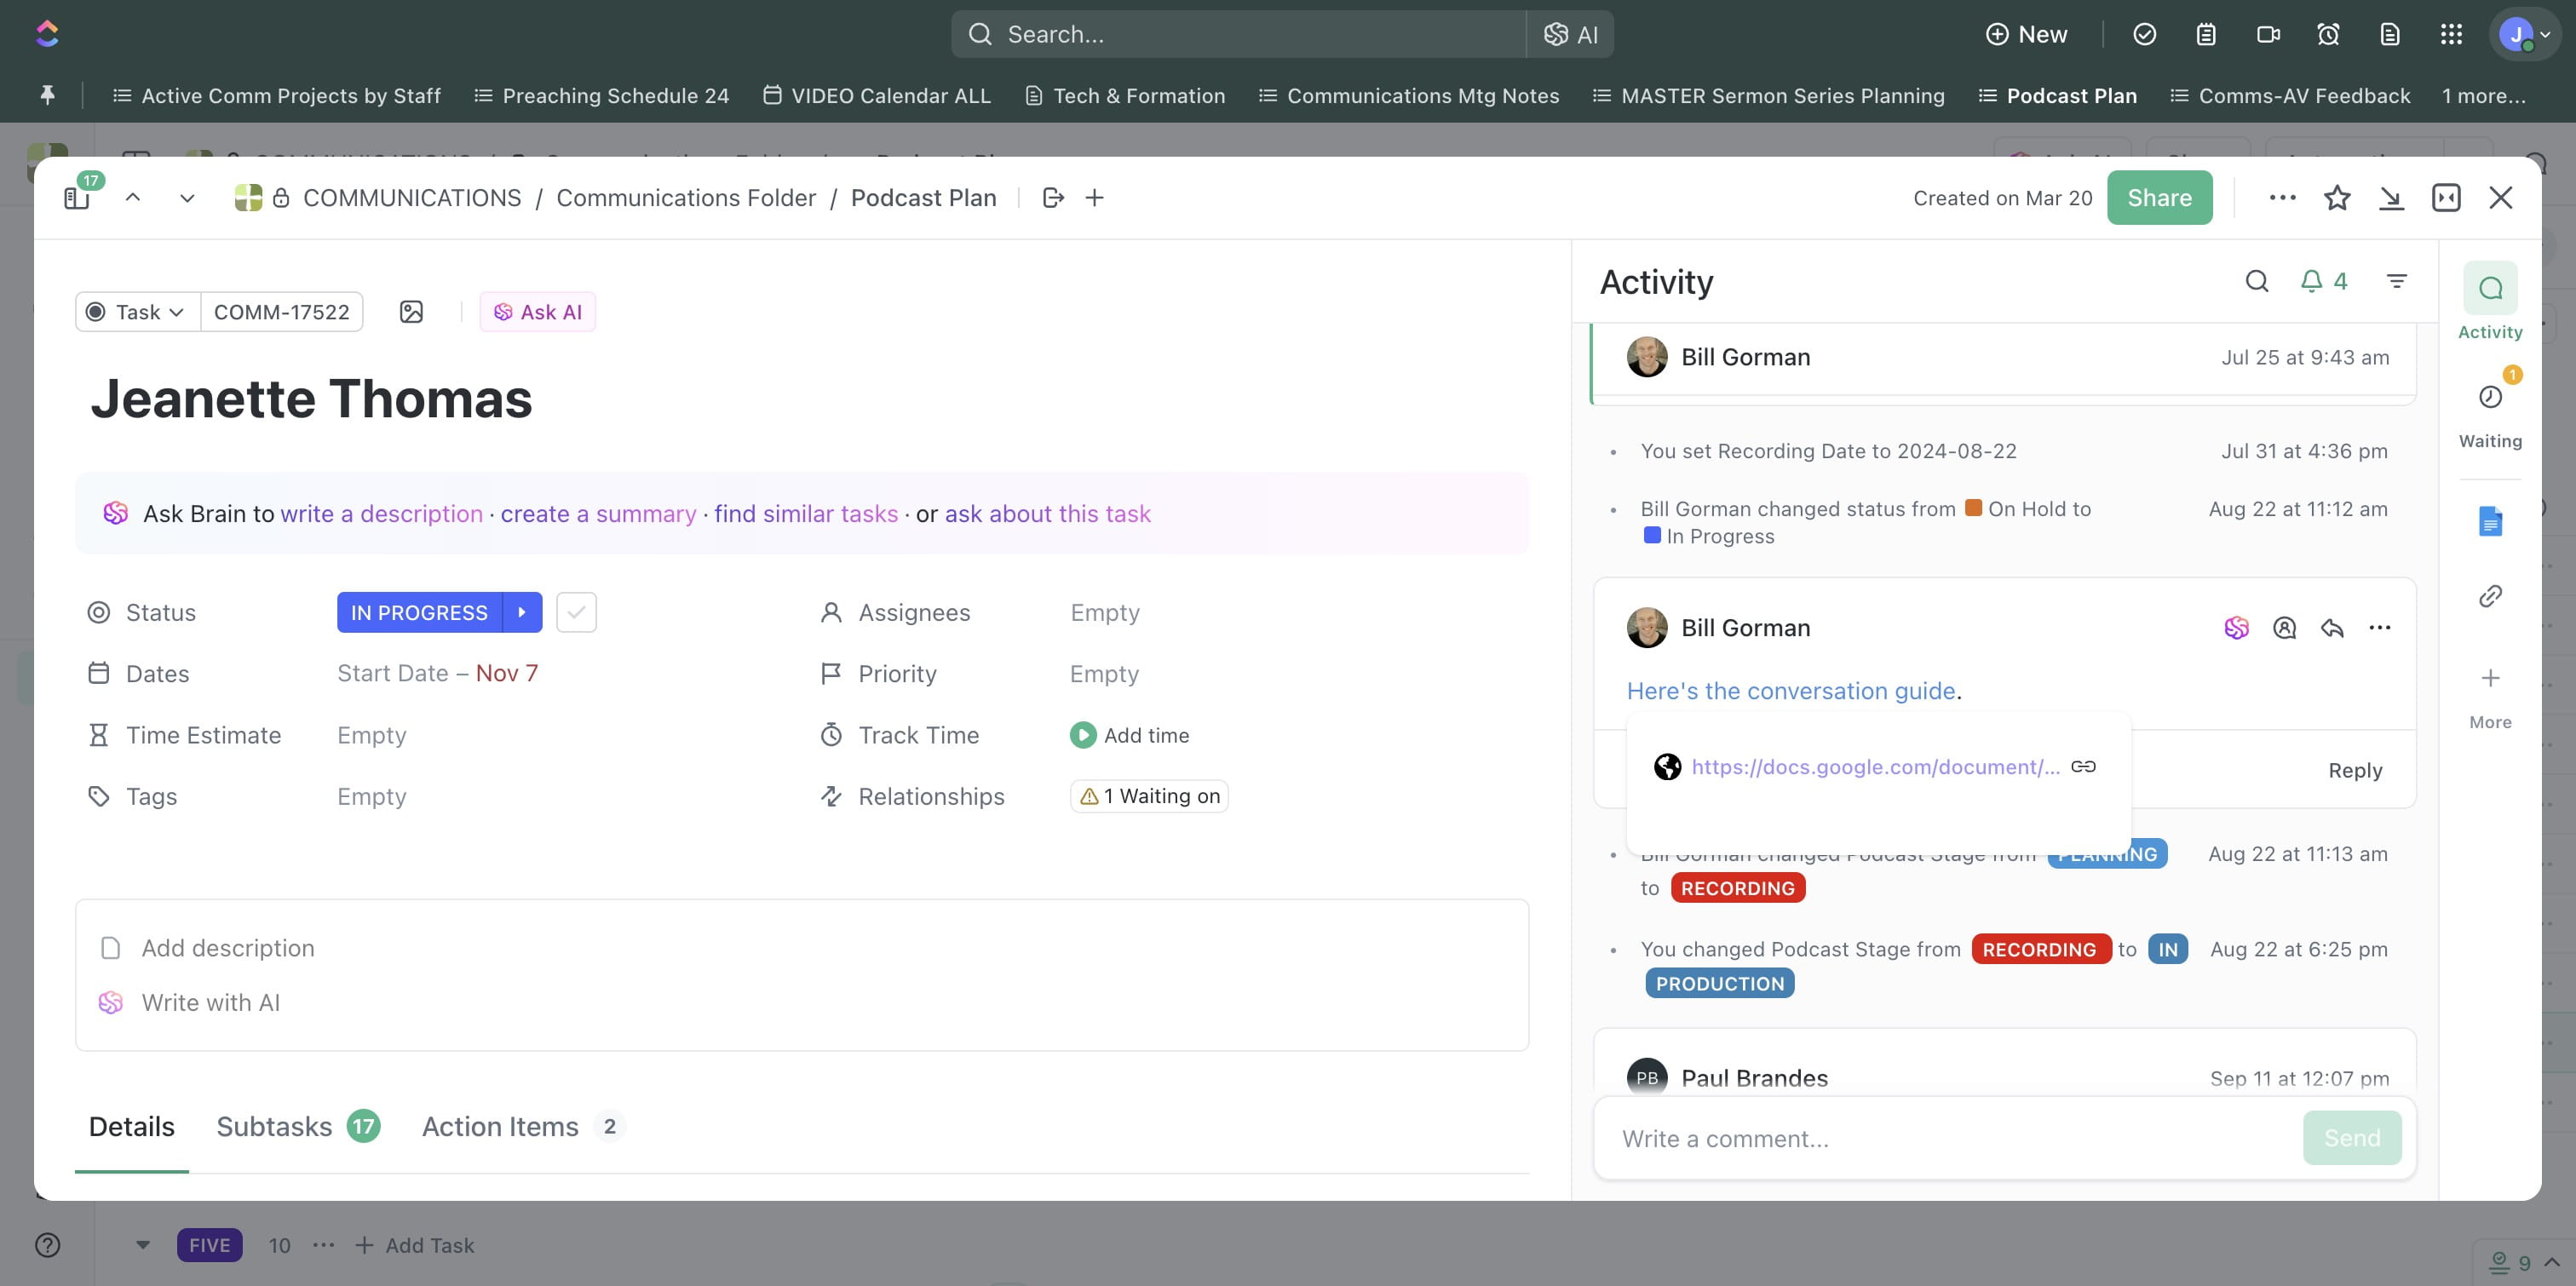
Task: Open the docs.google.com document link
Action: pos(1875,766)
